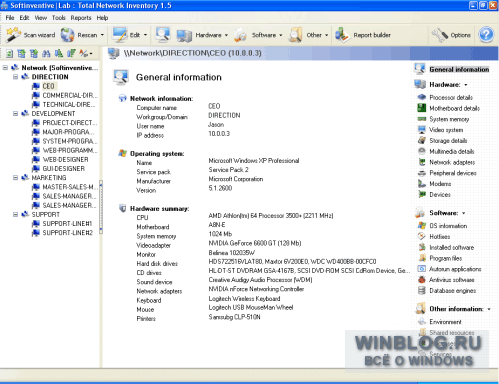
Task: Click the Network adapters icon
Action: pyautogui.click(x=422, y=162)
